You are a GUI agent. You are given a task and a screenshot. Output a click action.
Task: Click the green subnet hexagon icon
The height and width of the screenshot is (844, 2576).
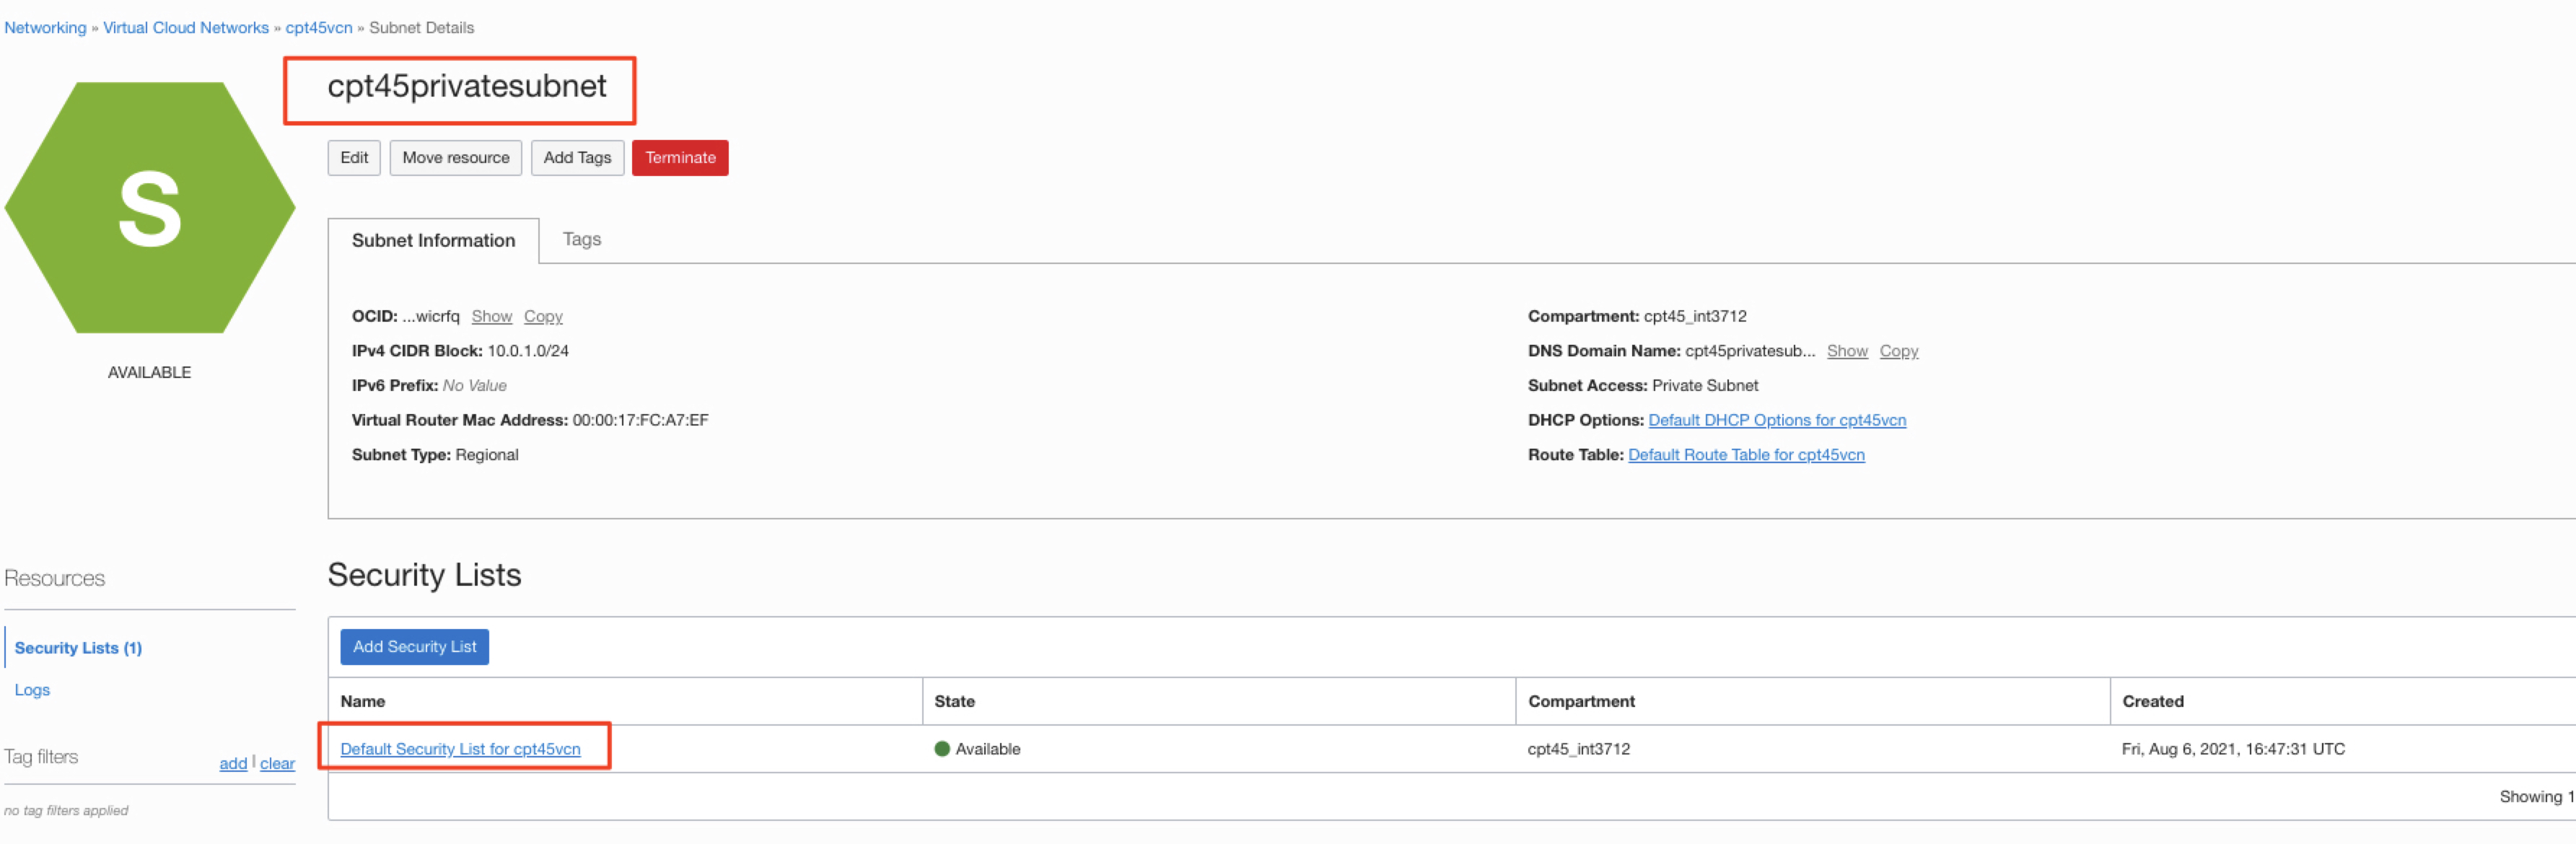click(x=150, y=205)
